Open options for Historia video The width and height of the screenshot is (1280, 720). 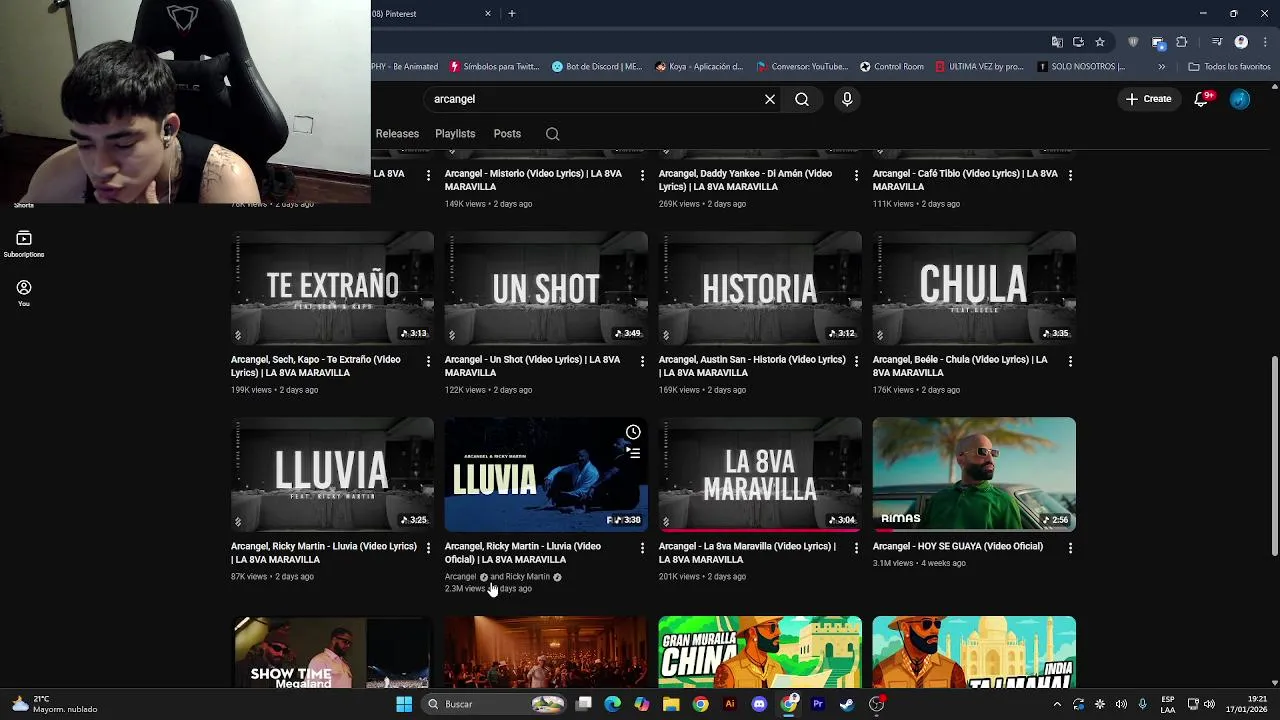tap(856, 361)
